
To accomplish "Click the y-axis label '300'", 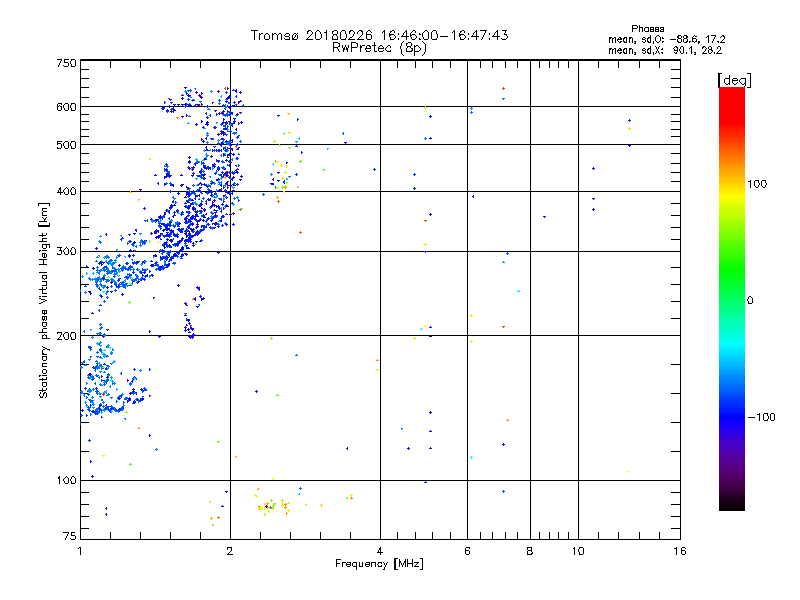I will point(66,252).
